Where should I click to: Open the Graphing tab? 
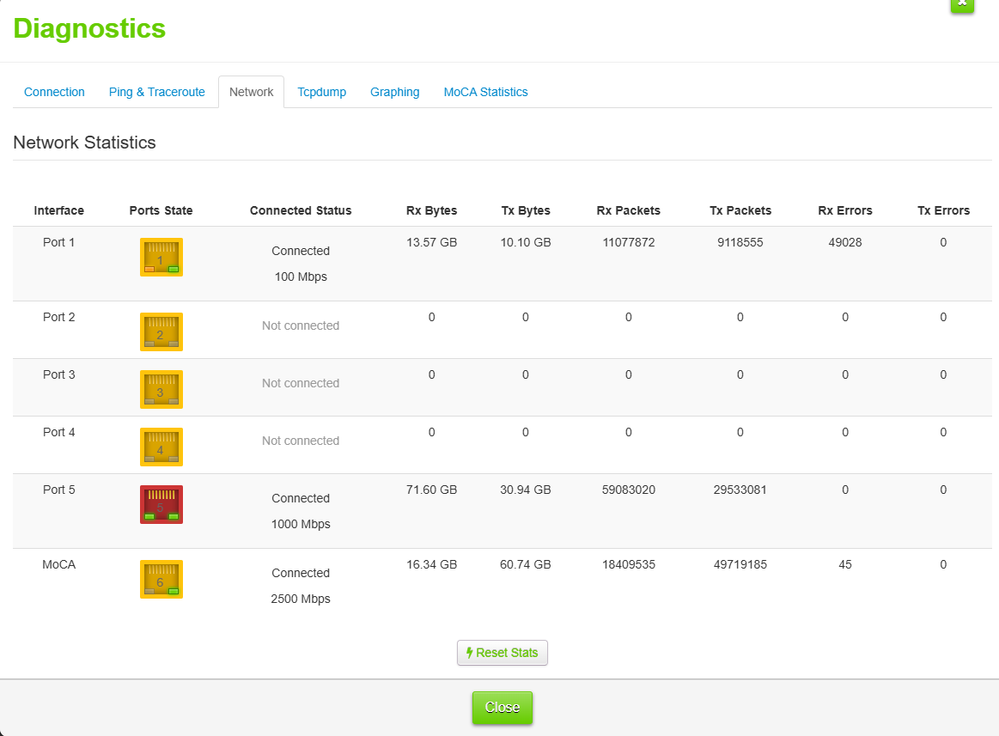[395, 92]
